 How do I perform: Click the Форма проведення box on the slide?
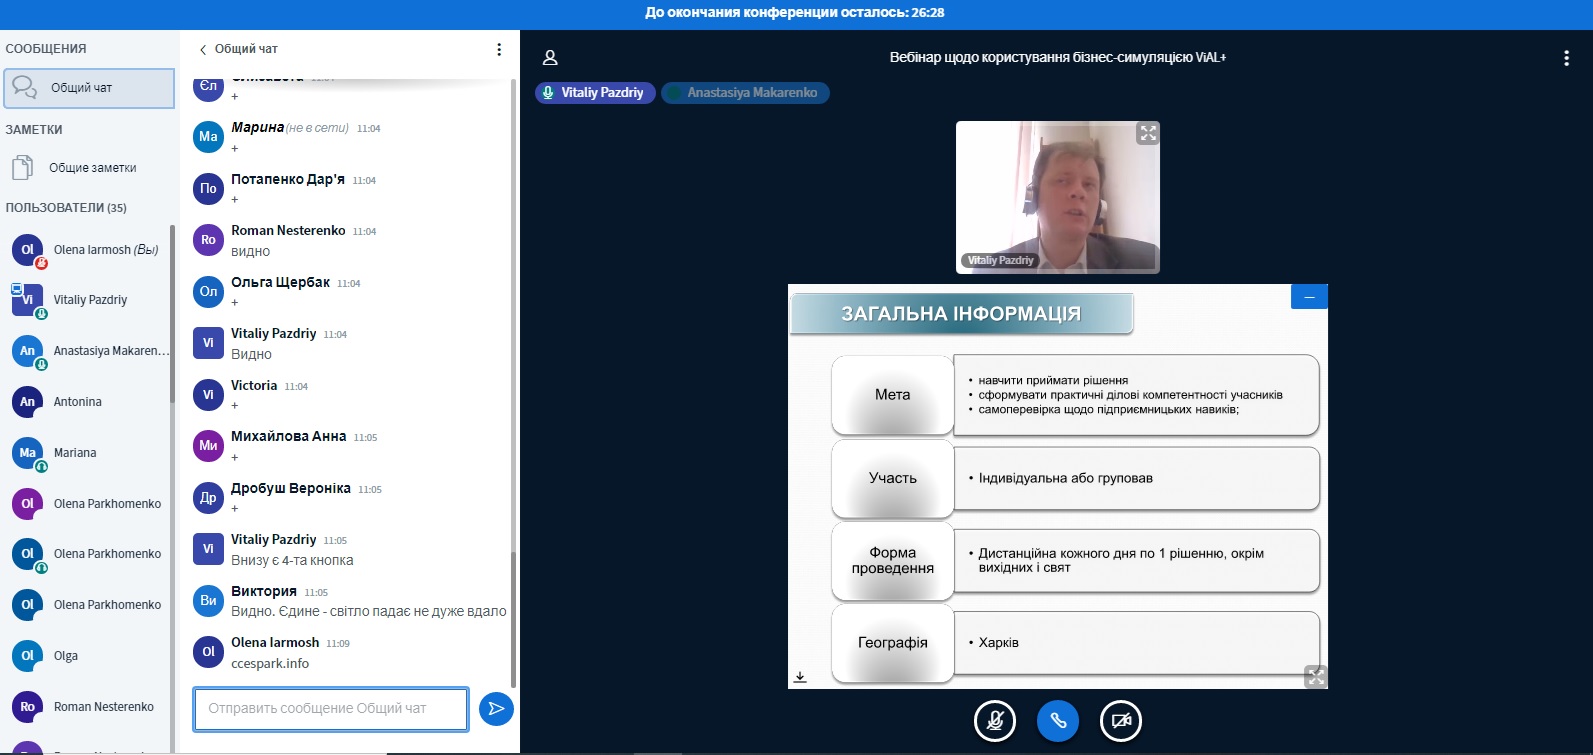tap(892, 561)
